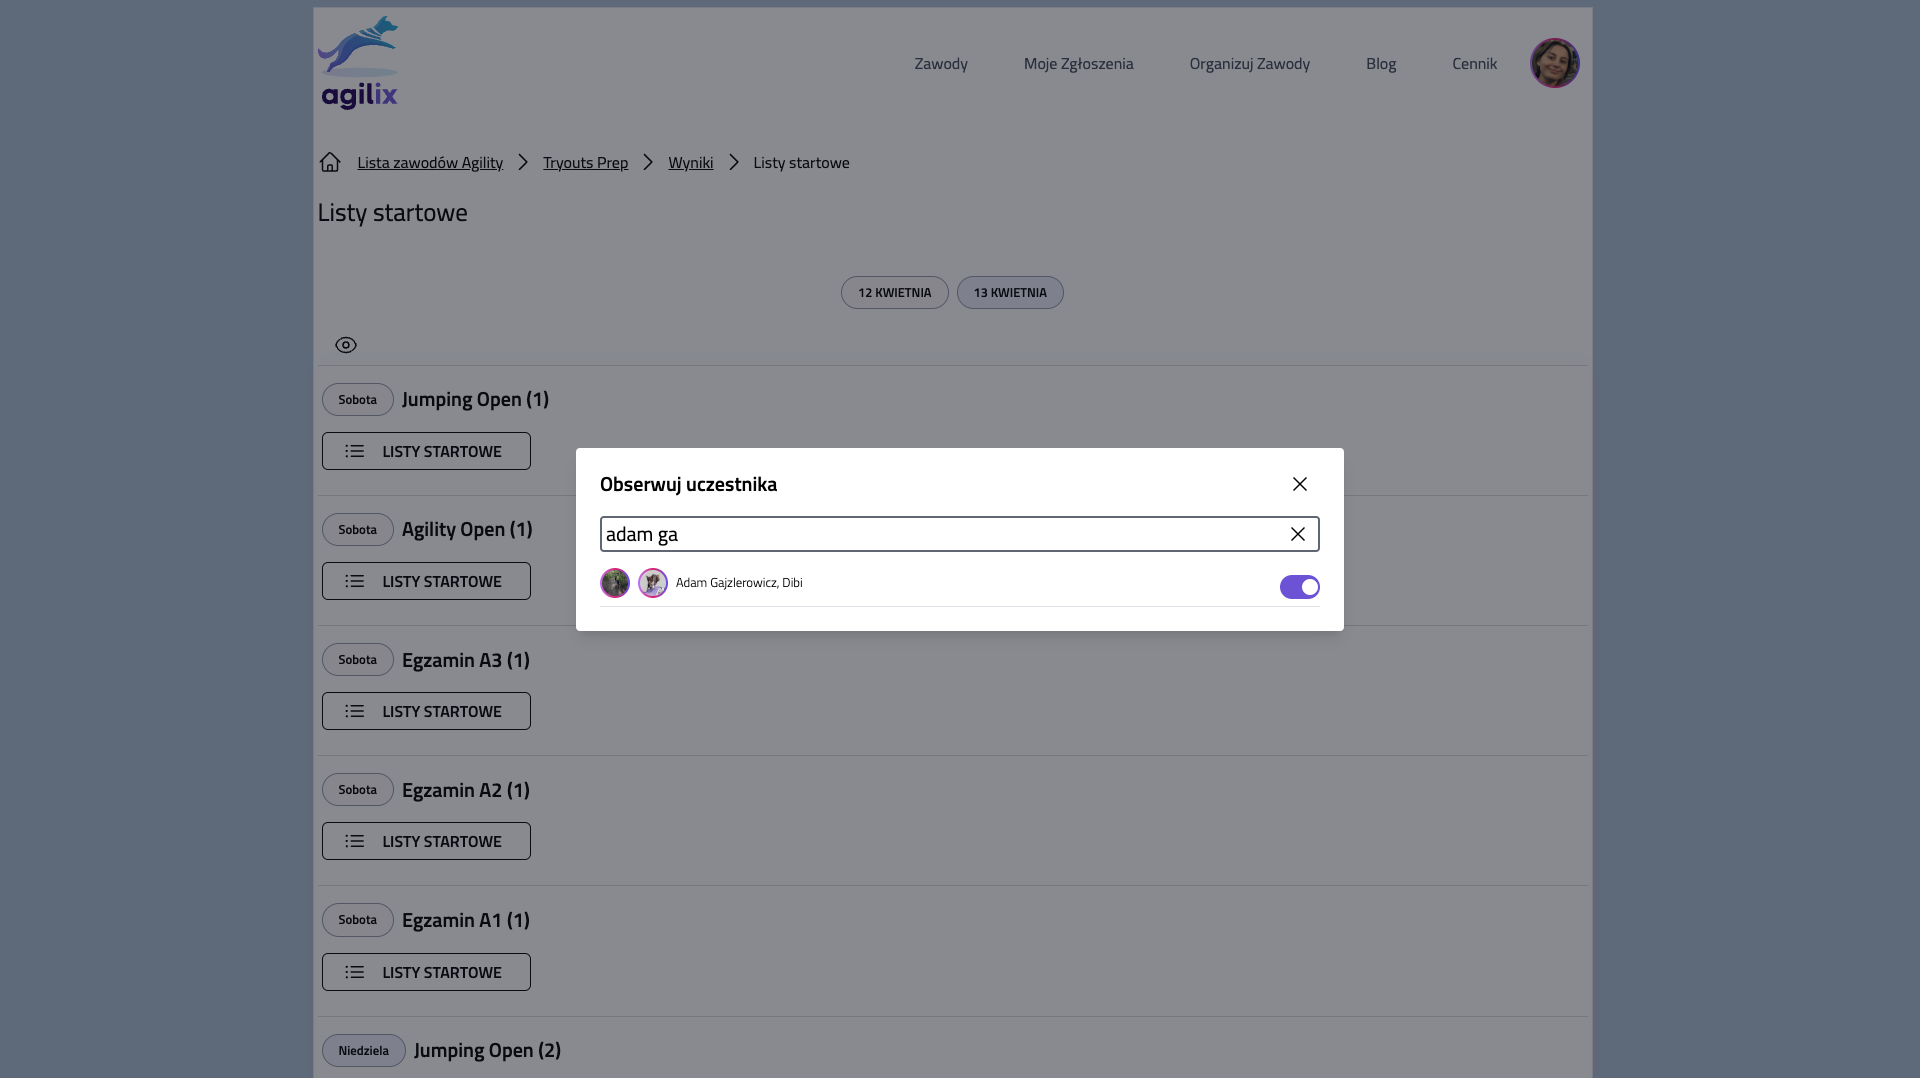This screenshot has width=1920, height=1078.
Task: Open Listy startowe for Jumping Open (1)
Action: click(426, 451)
